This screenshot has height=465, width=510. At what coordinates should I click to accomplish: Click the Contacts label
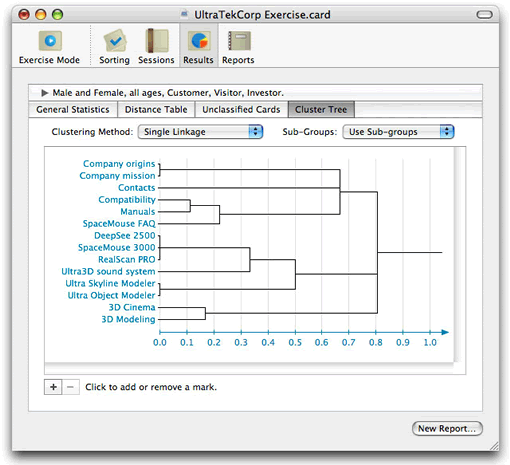[x=137, y=188]
